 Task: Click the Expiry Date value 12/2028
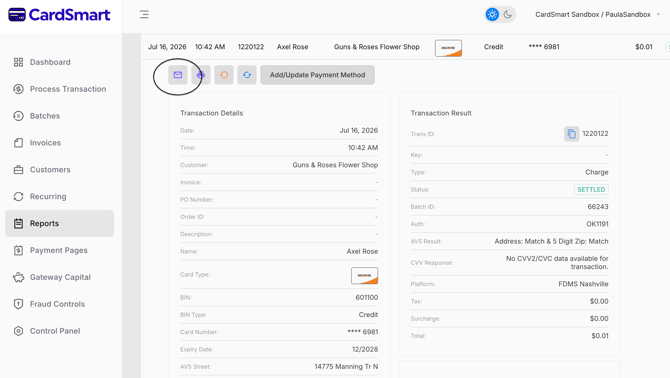365,349
